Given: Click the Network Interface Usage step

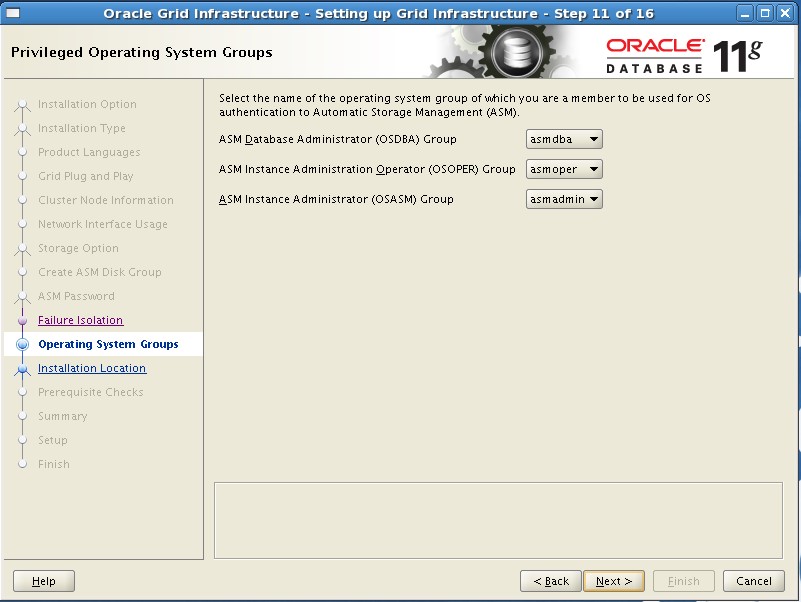Looking at the screenshot, I should pyautogui.click(x=103, y=224).
